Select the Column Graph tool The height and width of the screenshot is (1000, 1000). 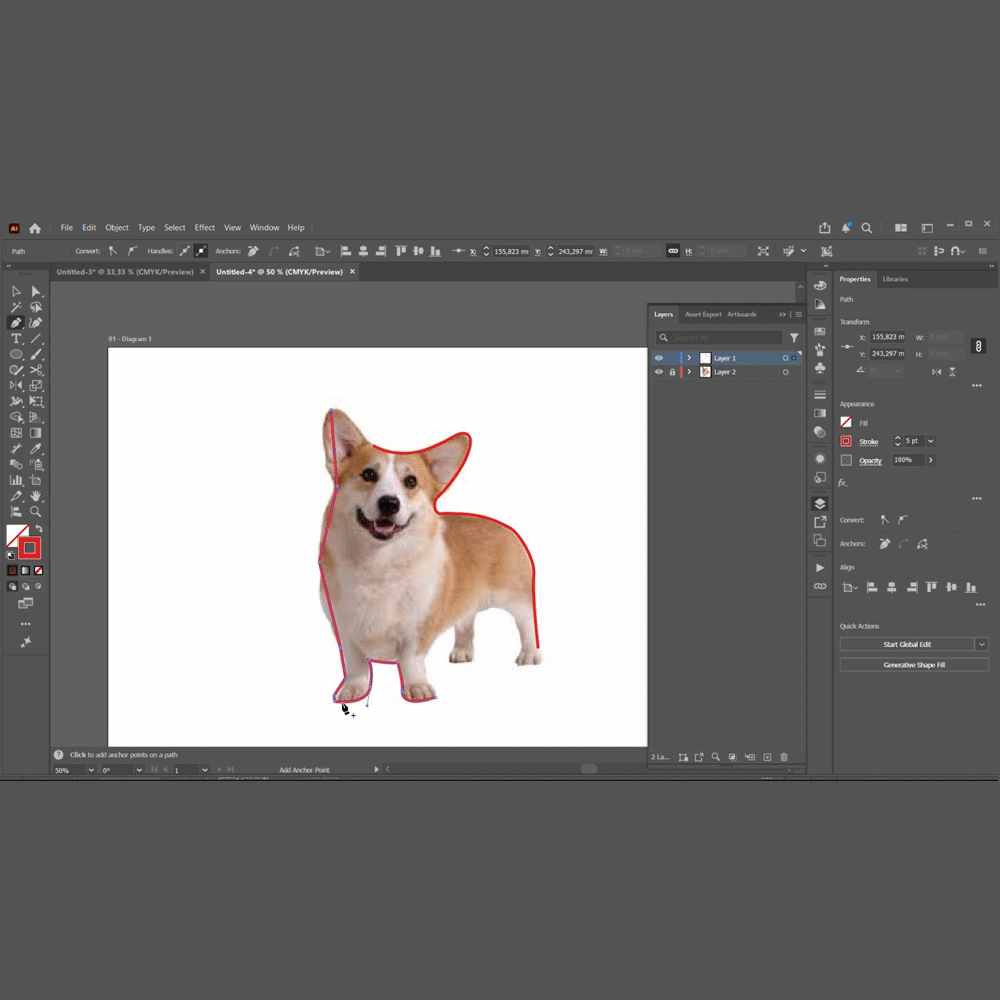point(16,480)
